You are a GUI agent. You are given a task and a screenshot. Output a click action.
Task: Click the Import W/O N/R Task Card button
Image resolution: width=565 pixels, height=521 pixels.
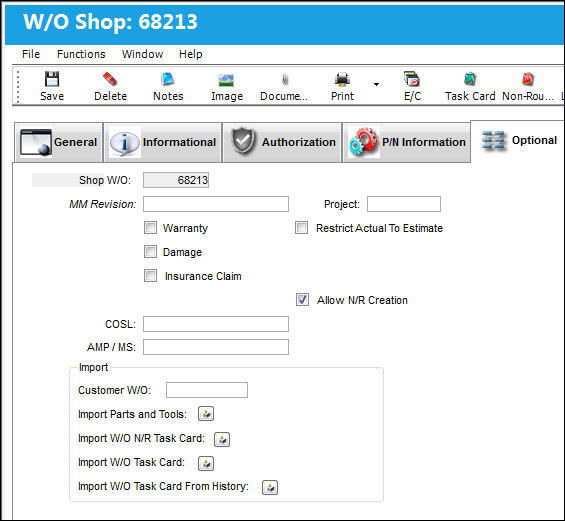pyautogui.click(x=222, y=439)
